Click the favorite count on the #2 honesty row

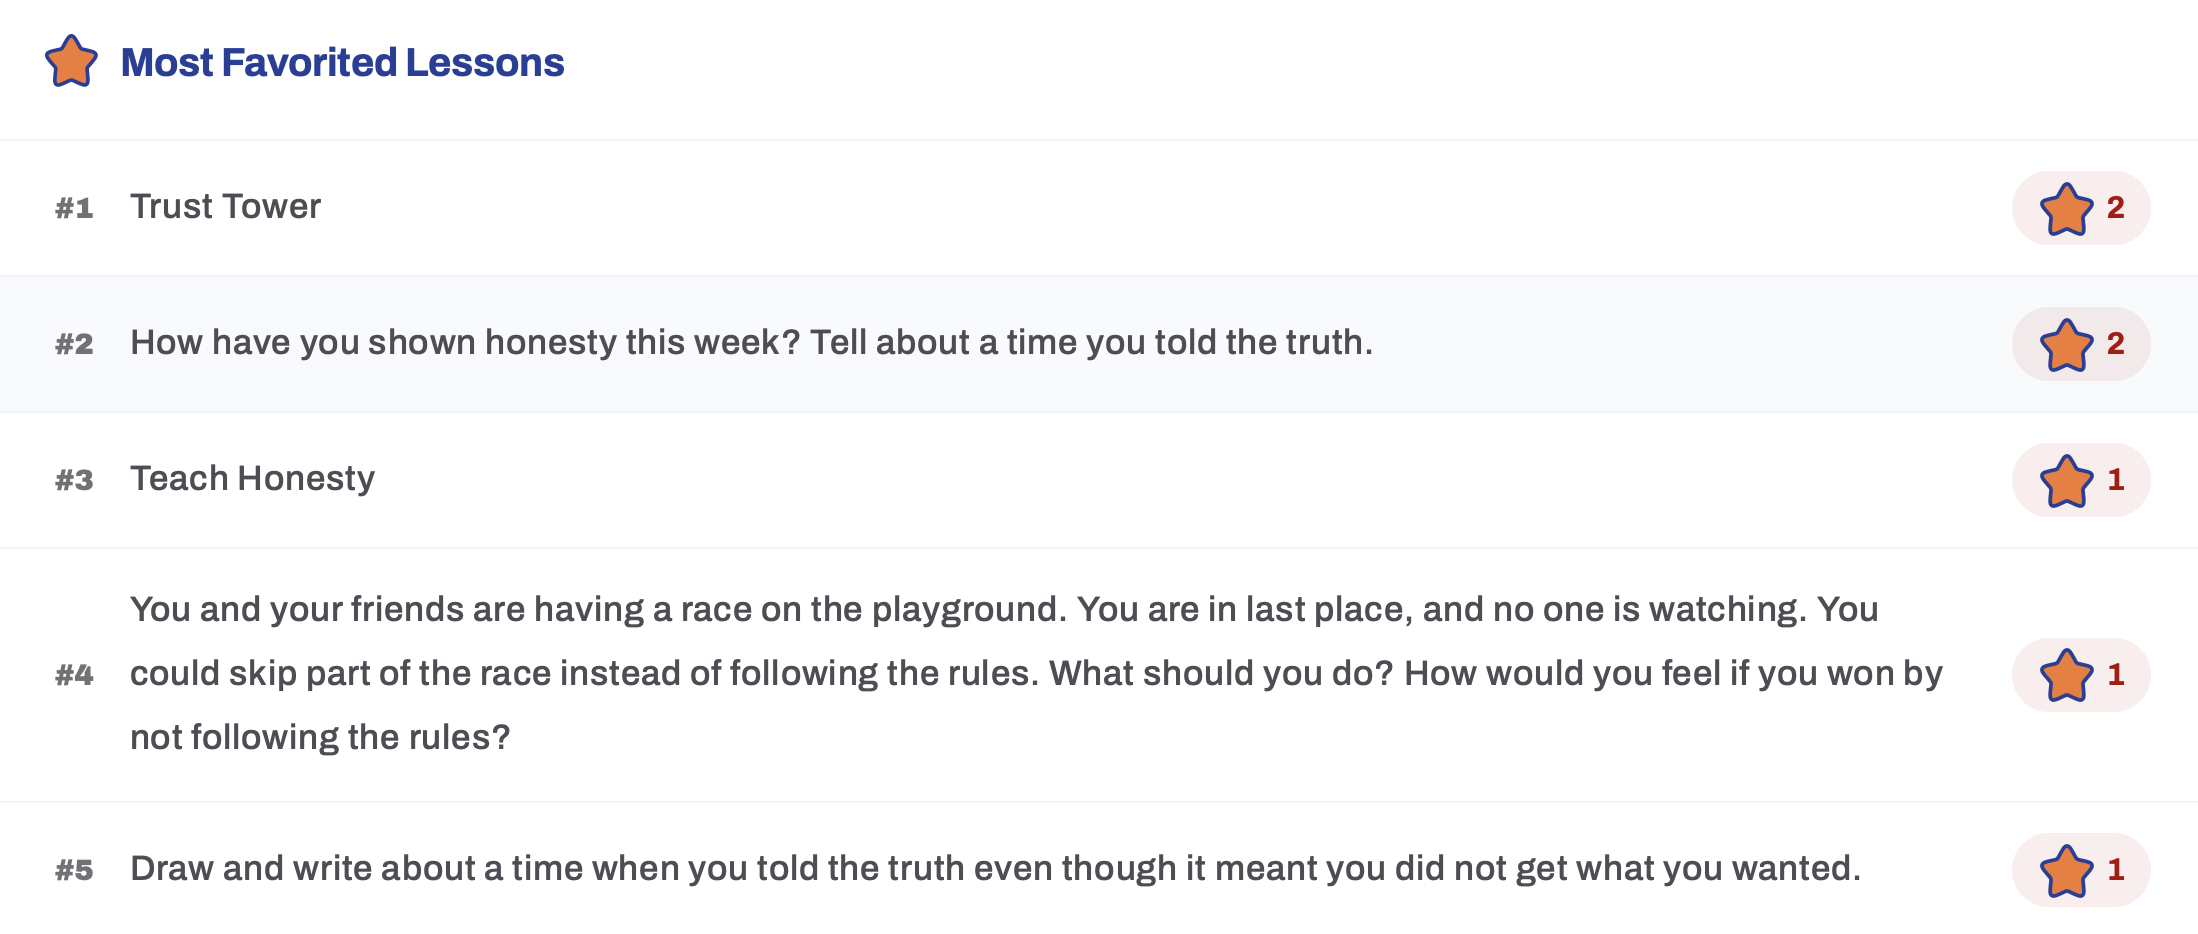click(2115, 344)
